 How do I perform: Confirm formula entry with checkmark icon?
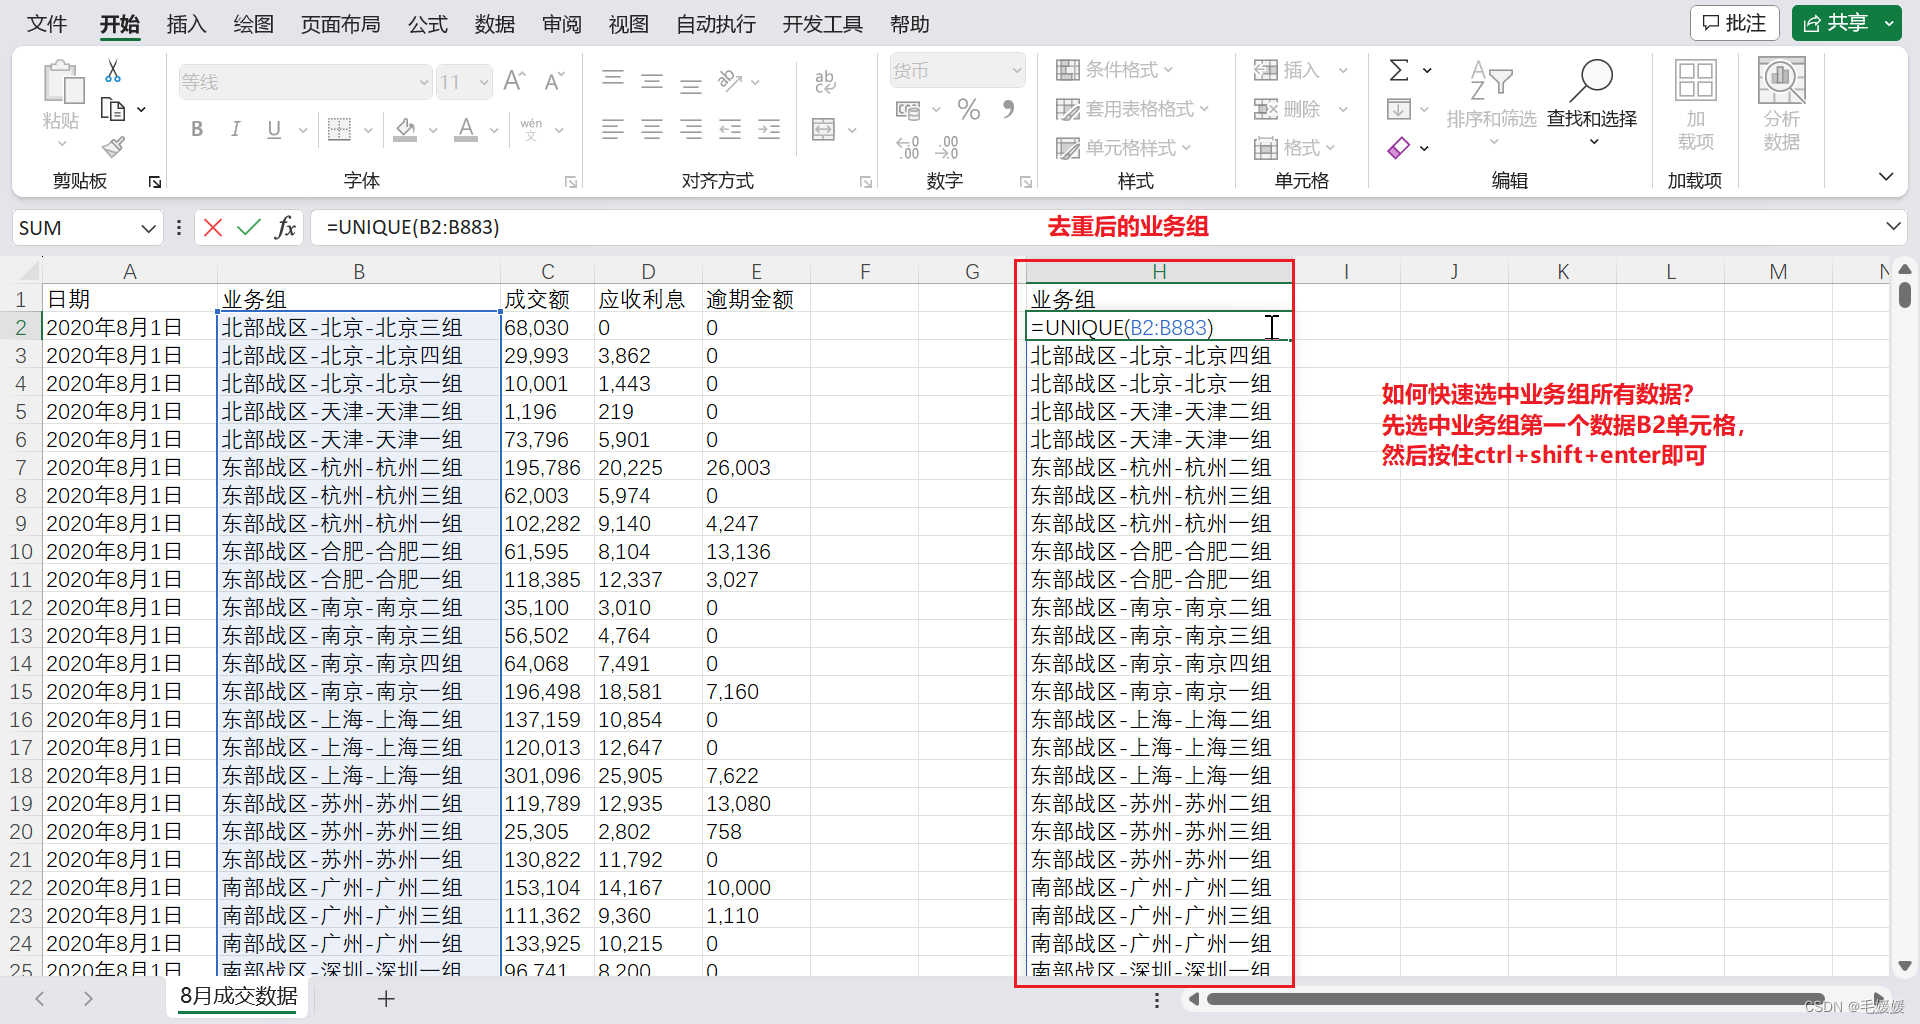point(249,227)
